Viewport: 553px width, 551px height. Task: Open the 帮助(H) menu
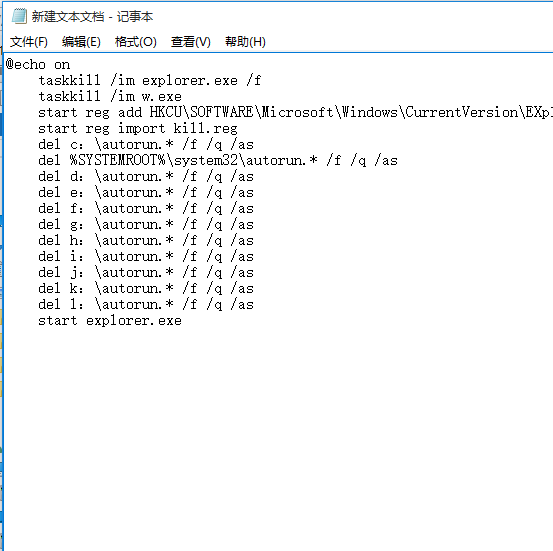245,42
